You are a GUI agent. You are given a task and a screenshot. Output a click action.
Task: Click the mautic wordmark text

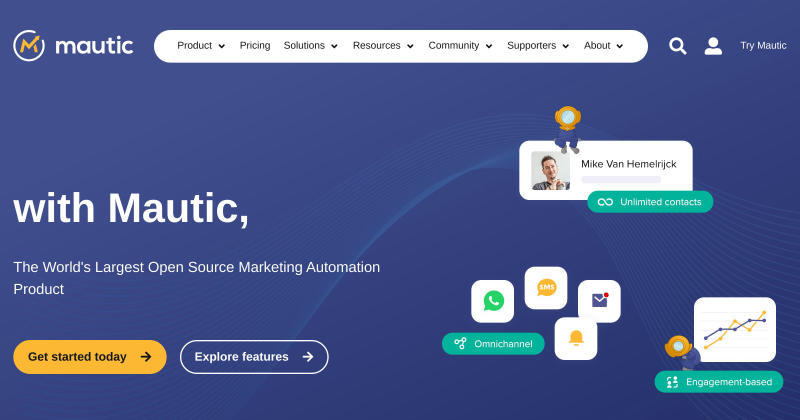point(94,46)
